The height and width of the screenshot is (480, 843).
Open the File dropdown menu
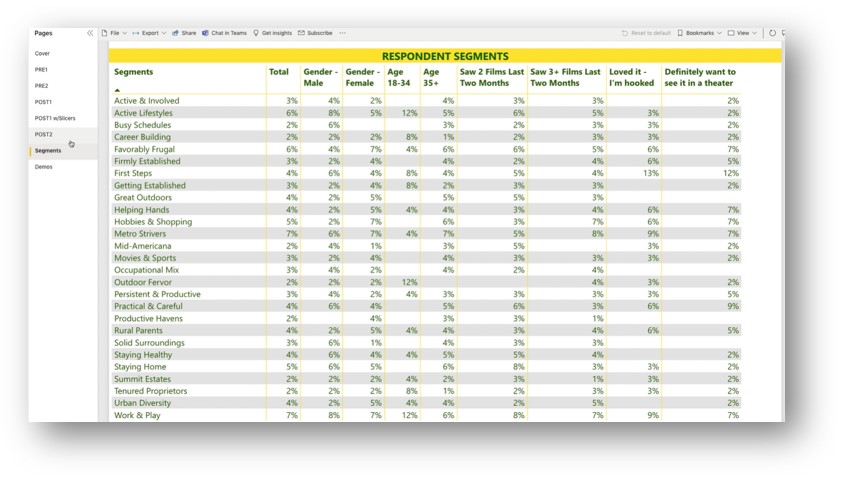(x=114, y=33)
